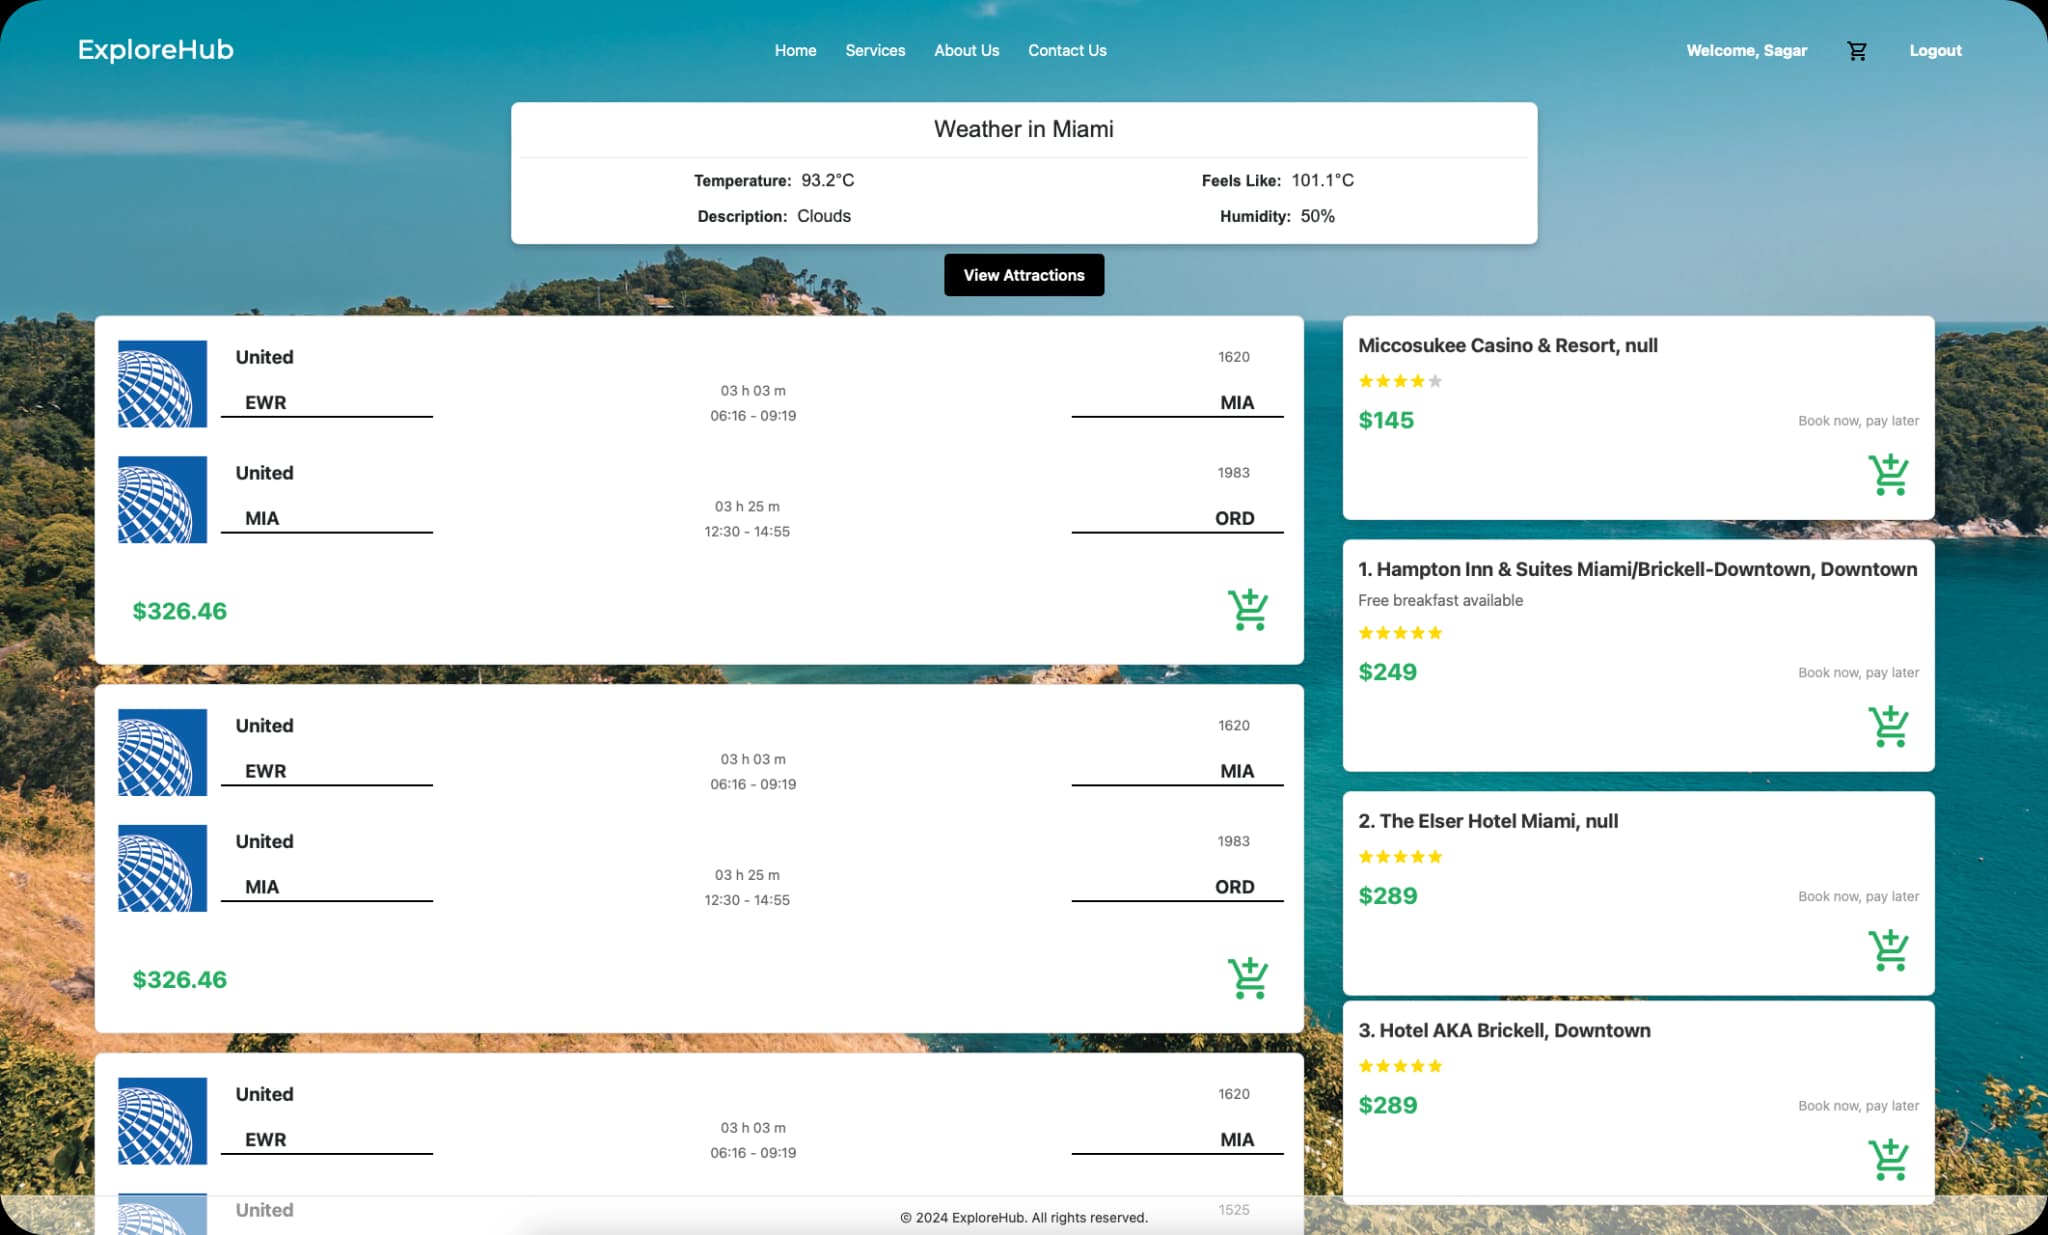This screenshot has width=2048, height=1235.
Task: Click Hampton Inn five-star rating
Action: coord(1400,633)
